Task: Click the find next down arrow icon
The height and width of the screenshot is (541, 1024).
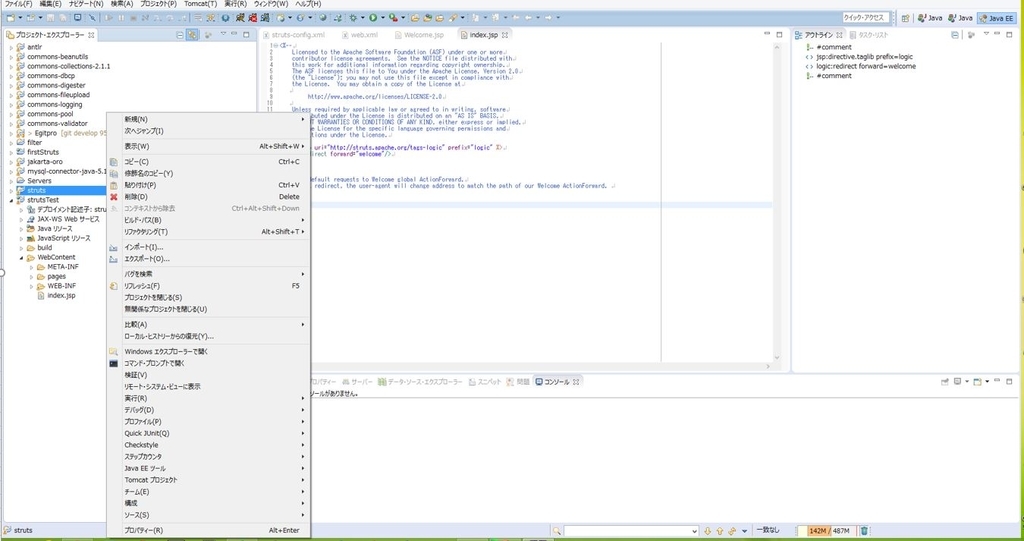Action: [x=707, y=531]
